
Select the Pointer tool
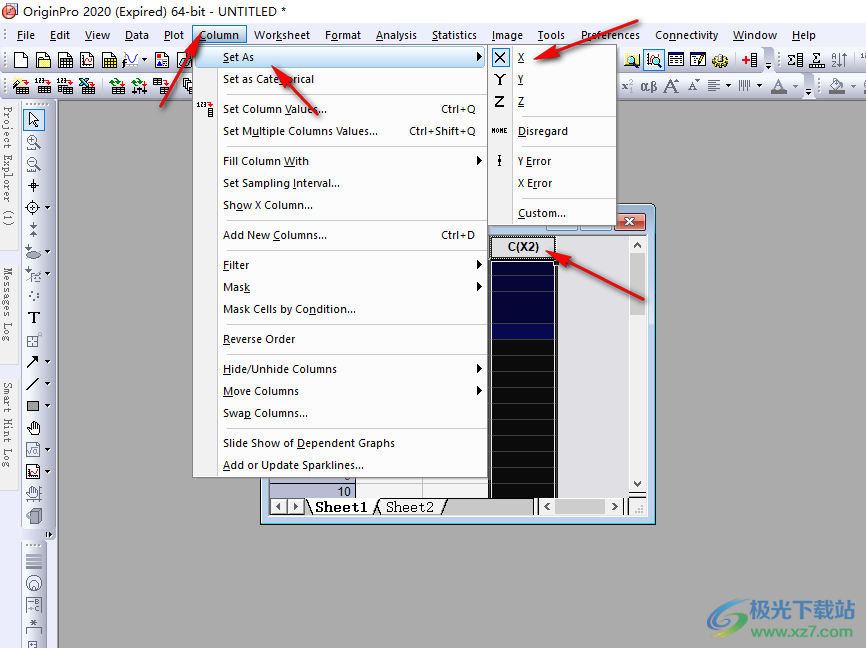coord(34,119)
